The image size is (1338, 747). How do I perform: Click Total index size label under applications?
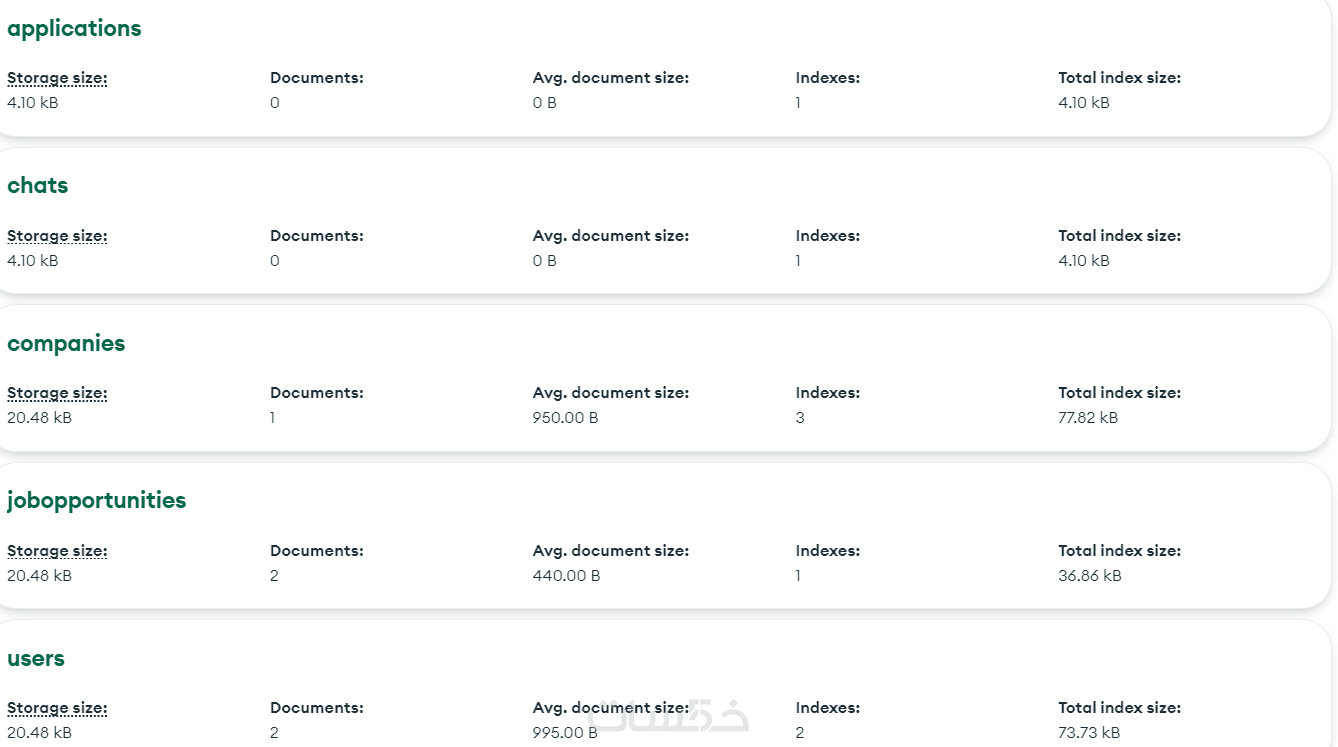(x=1119, y=78)
